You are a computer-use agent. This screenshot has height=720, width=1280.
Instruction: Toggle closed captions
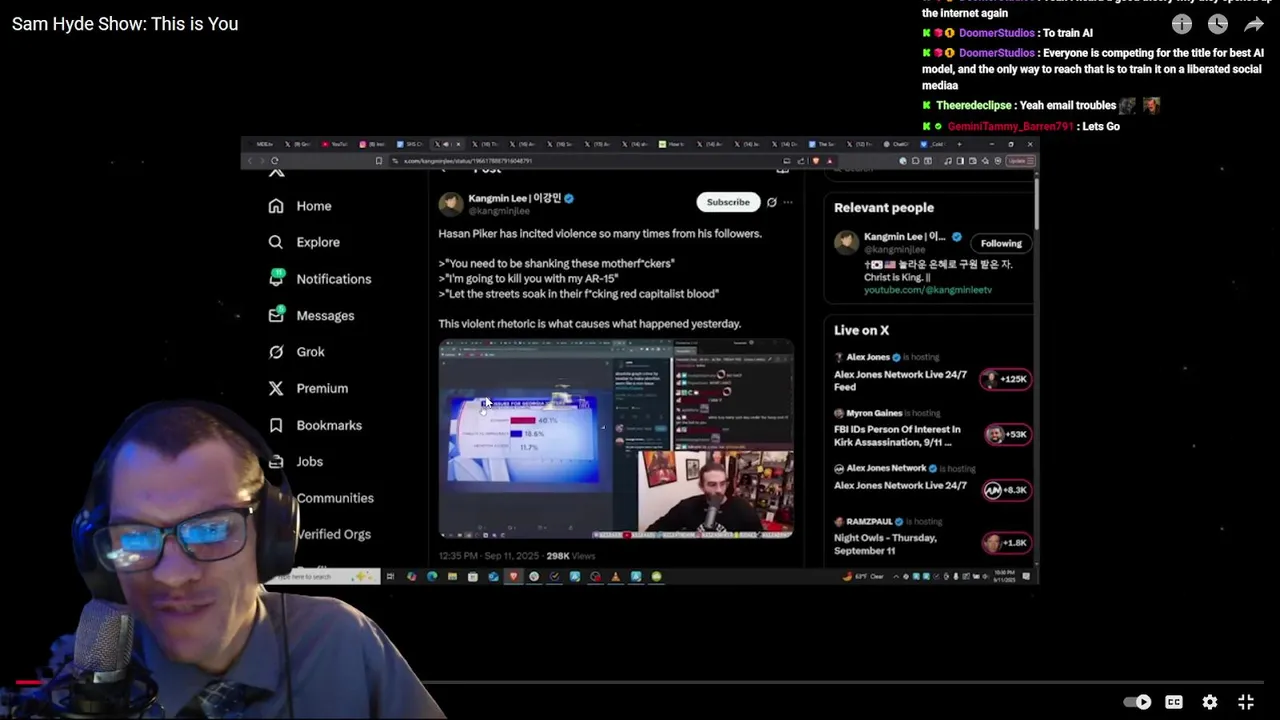1174,702
